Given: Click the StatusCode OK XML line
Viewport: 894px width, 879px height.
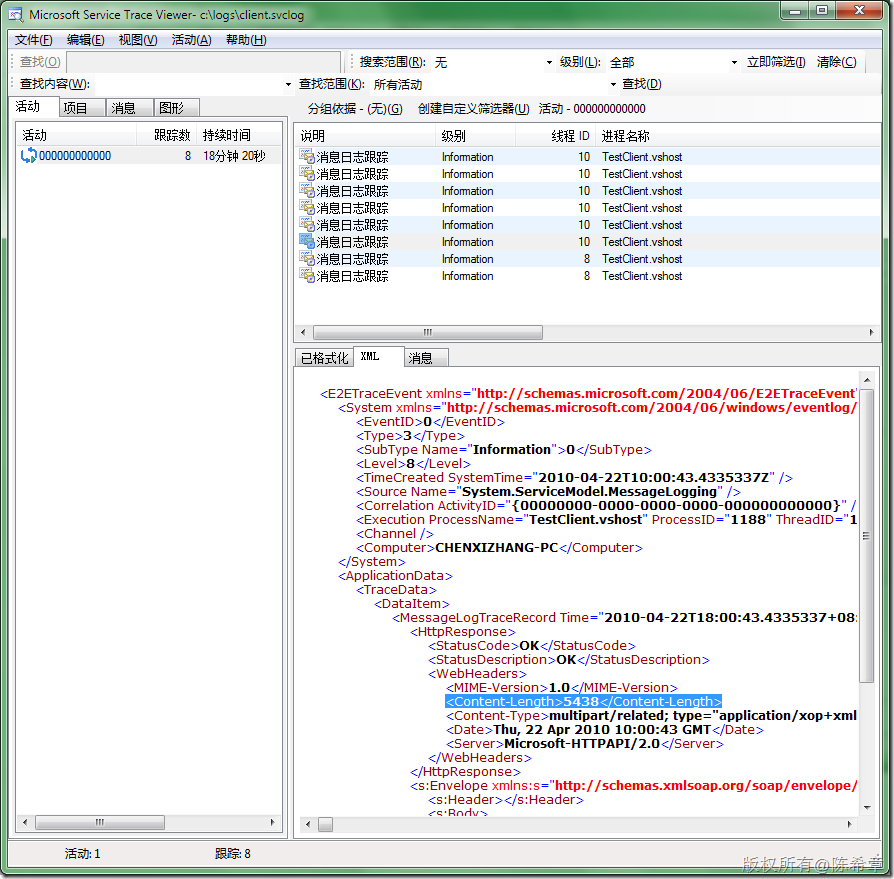Looking at the screenshot, I should (x=531, y=646).
